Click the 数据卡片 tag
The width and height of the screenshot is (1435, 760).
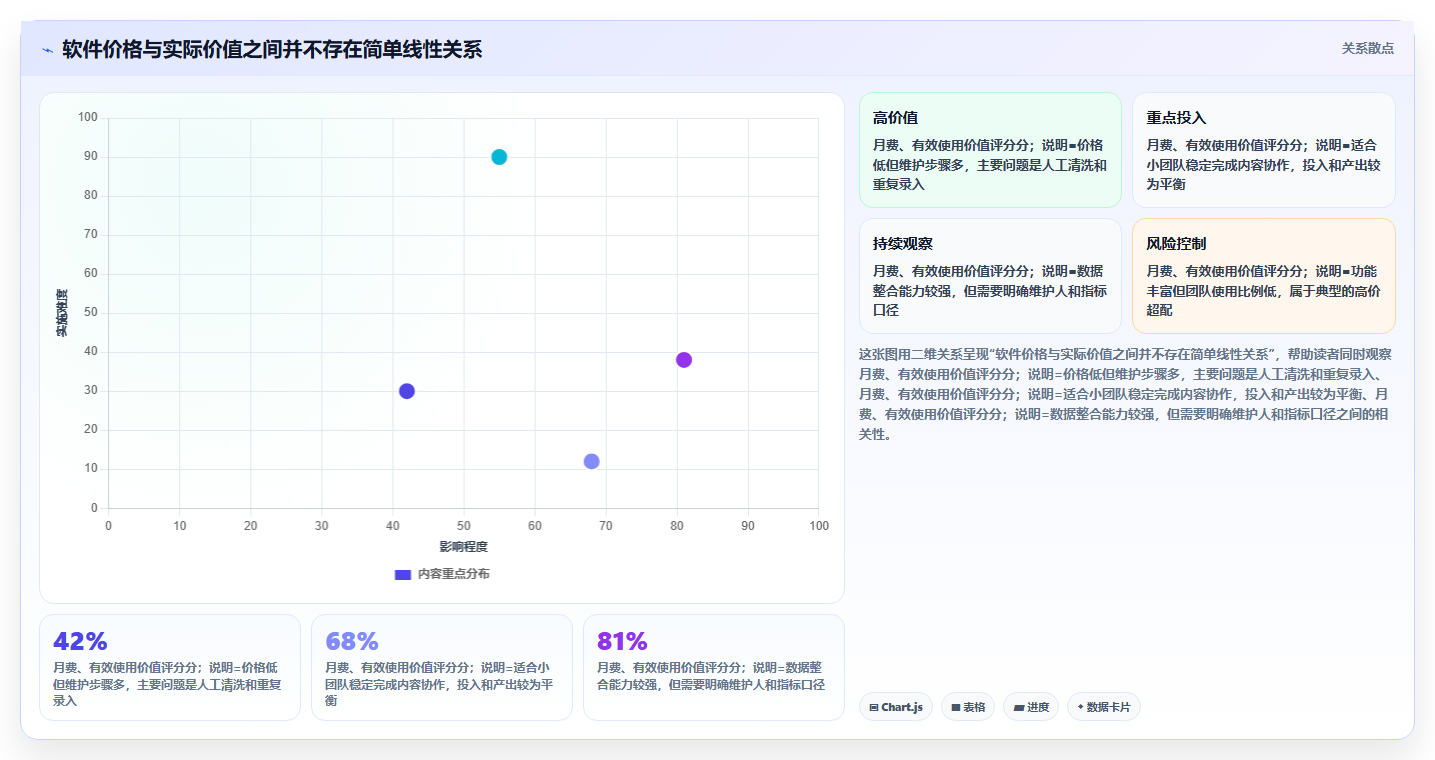coord(1104,707)
